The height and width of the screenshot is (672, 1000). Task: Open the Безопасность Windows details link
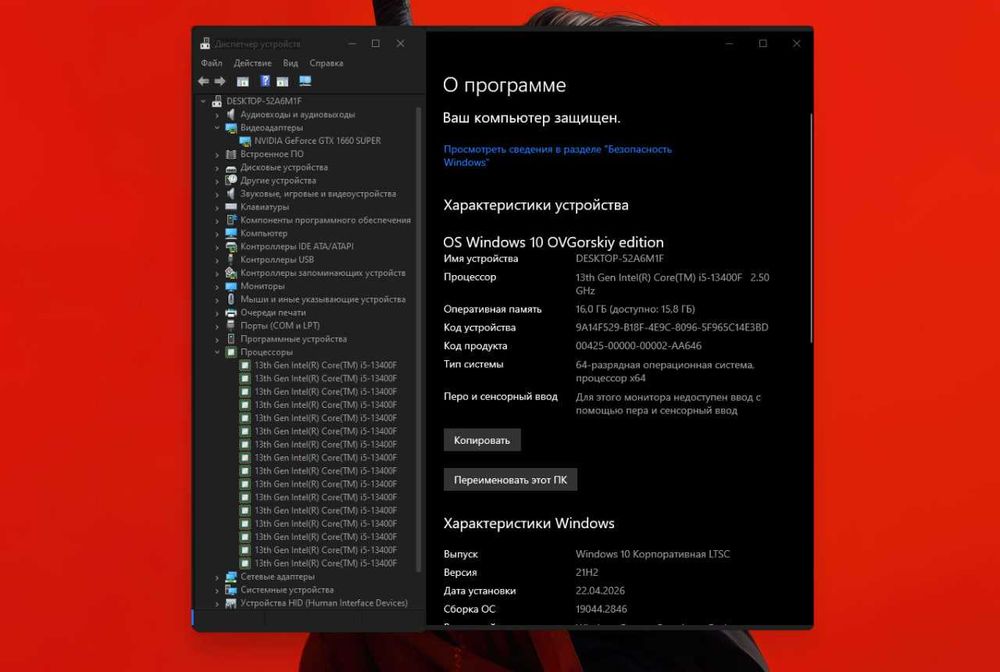[x=557, y=156]
